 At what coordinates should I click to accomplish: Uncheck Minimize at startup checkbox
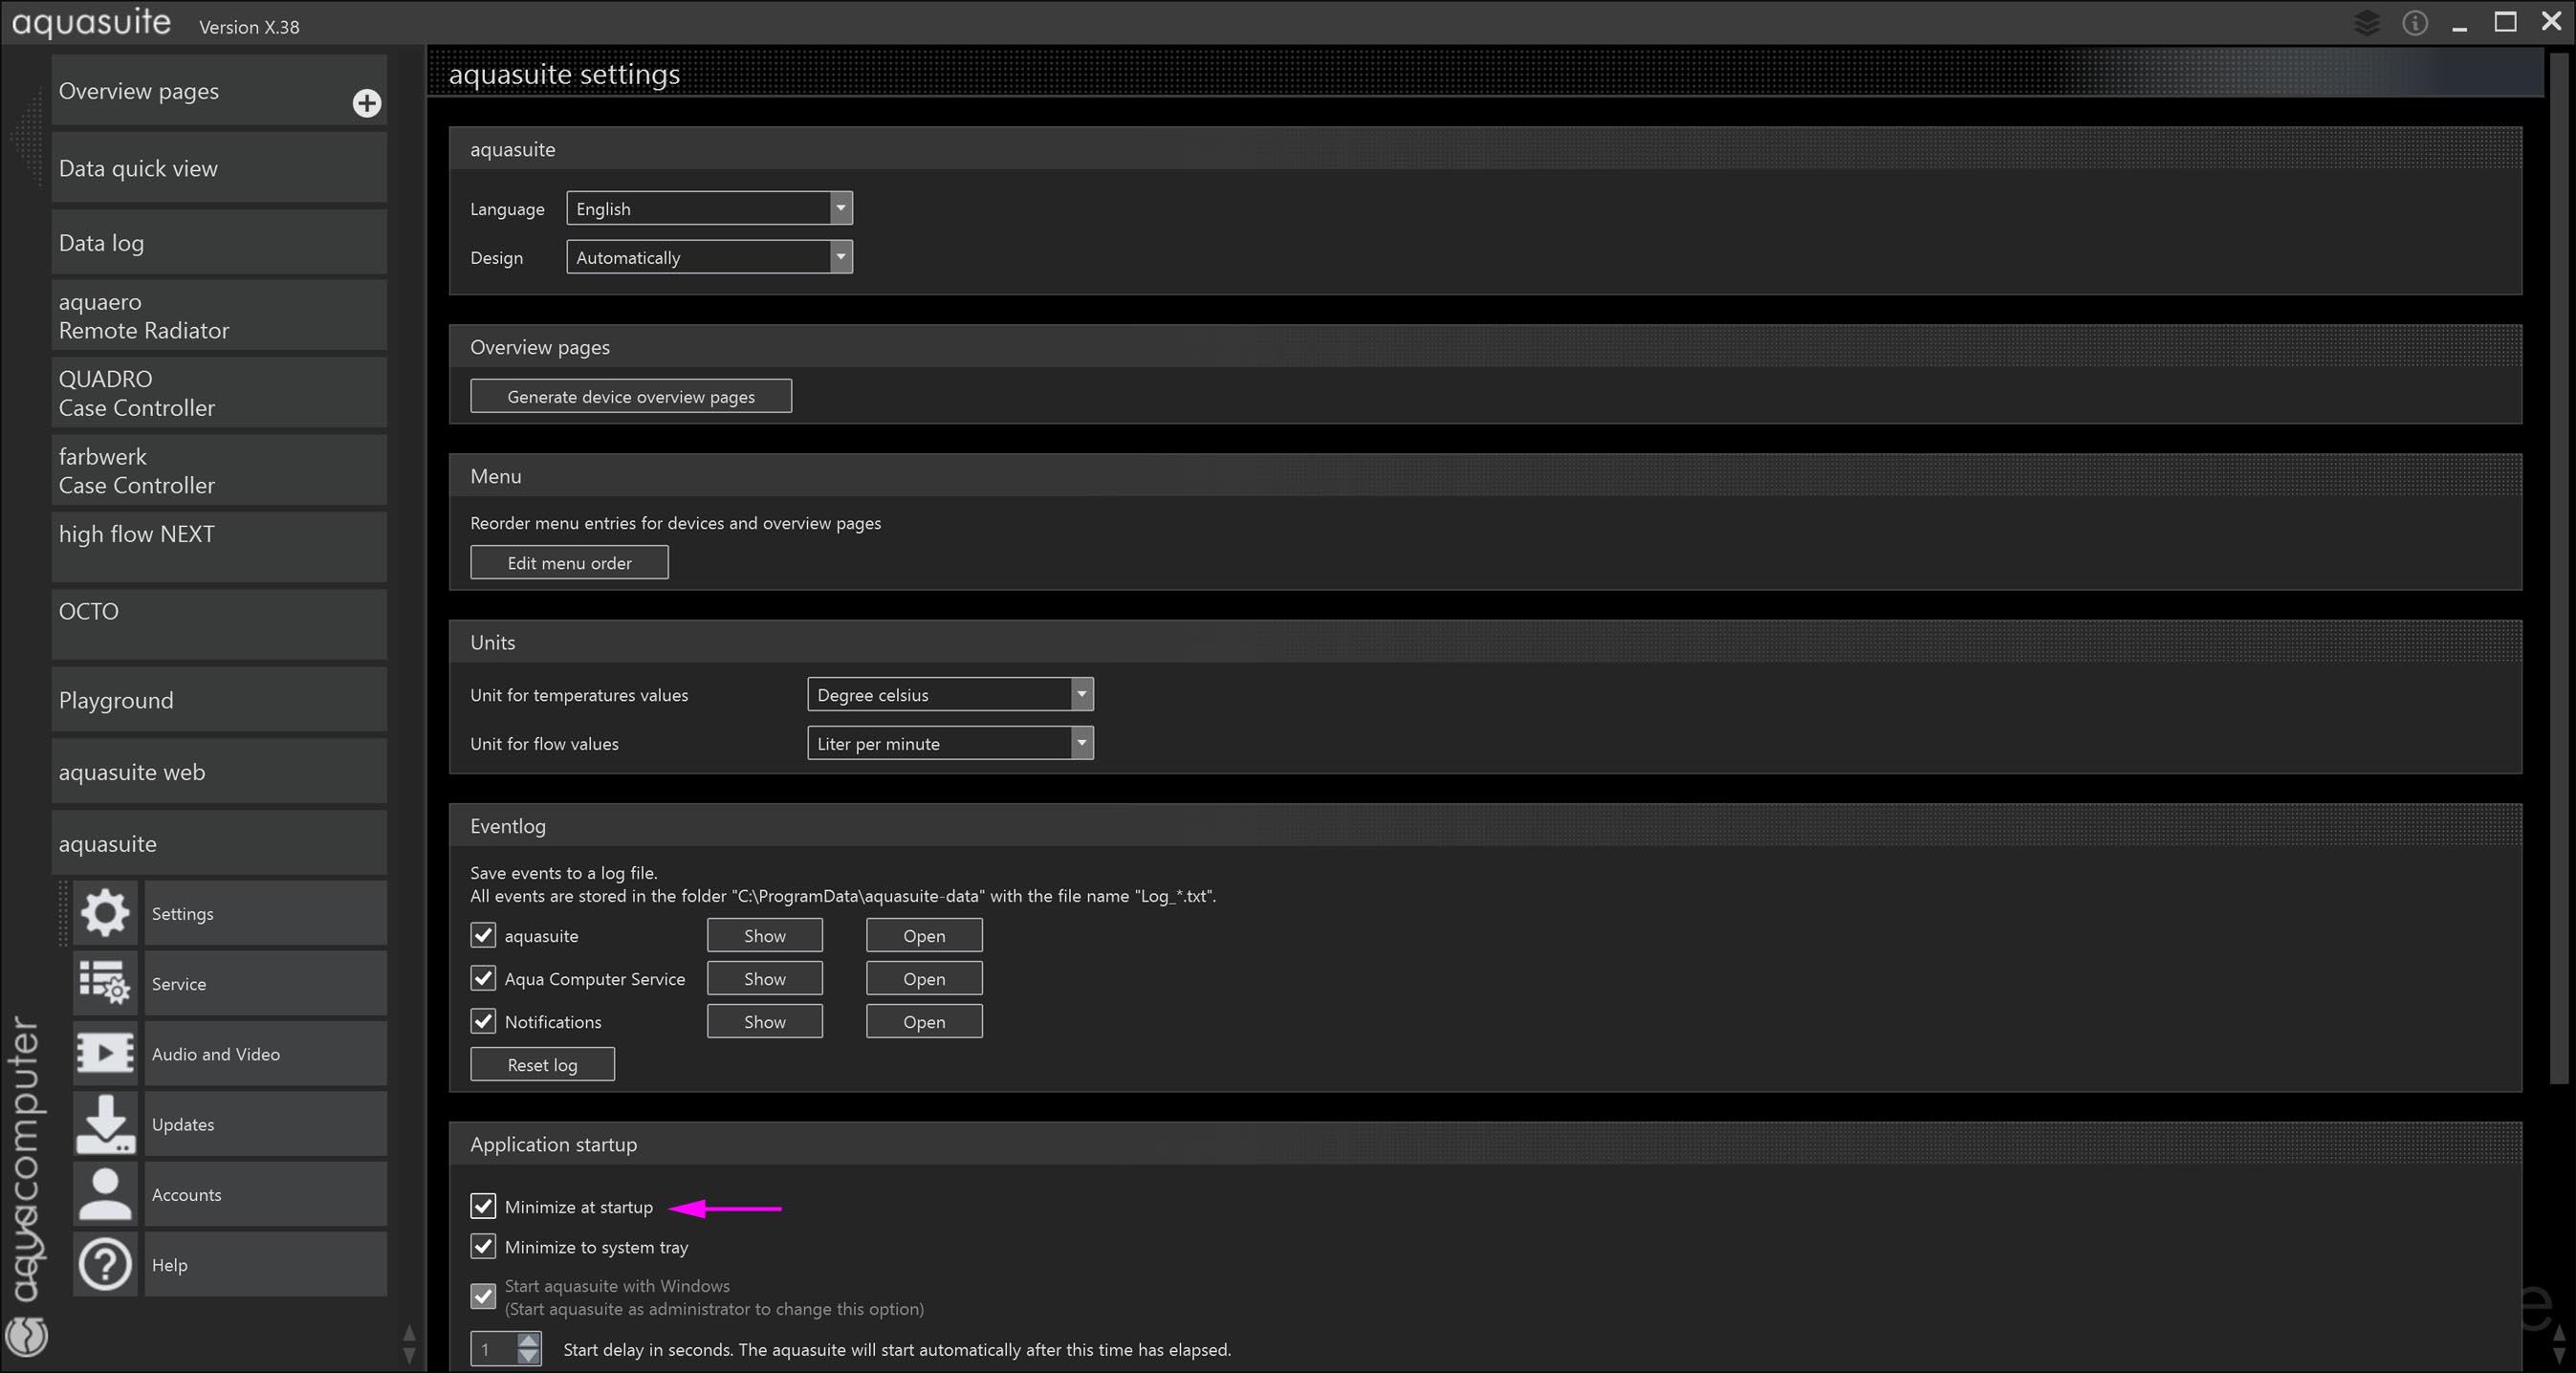tap(483, 1206)
